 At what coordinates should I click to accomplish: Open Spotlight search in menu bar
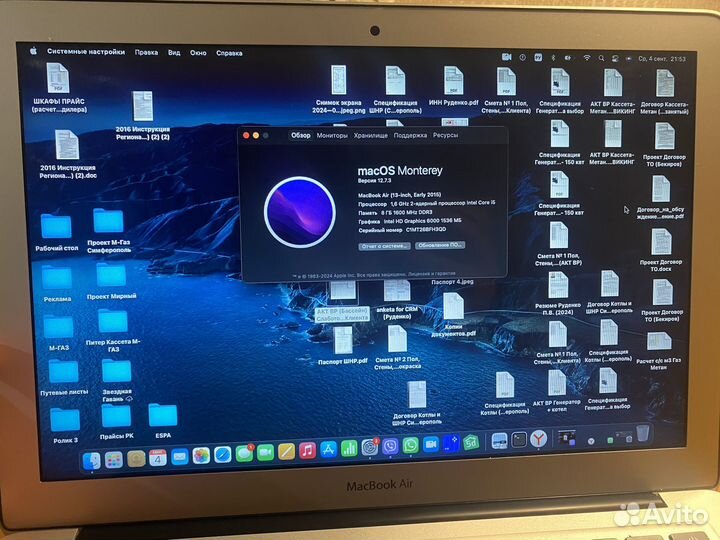[602, 58]
